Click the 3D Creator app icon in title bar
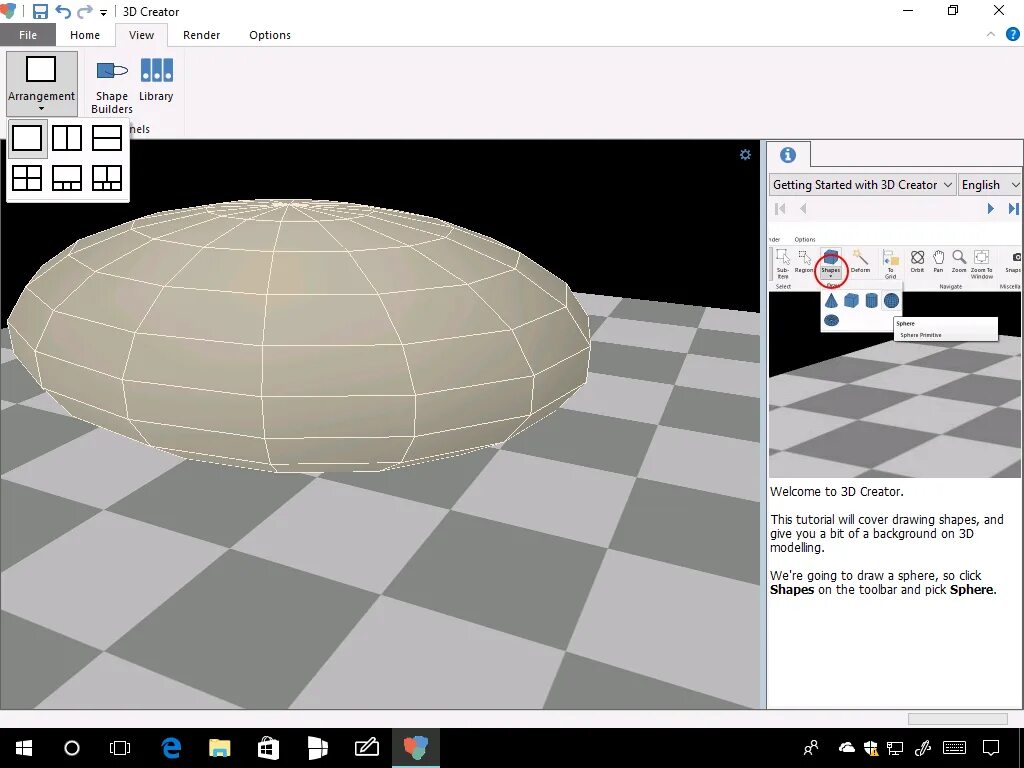 click(9, 11)
